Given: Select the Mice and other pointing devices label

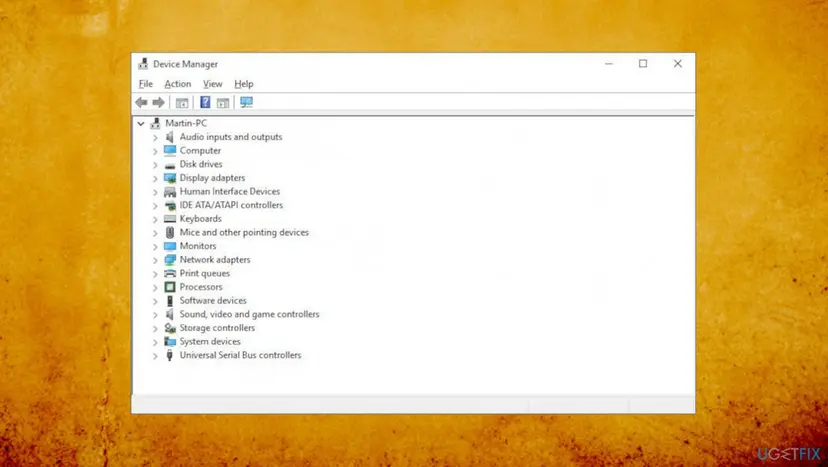Looking at the screenshot, I should [x=244, y=232].
